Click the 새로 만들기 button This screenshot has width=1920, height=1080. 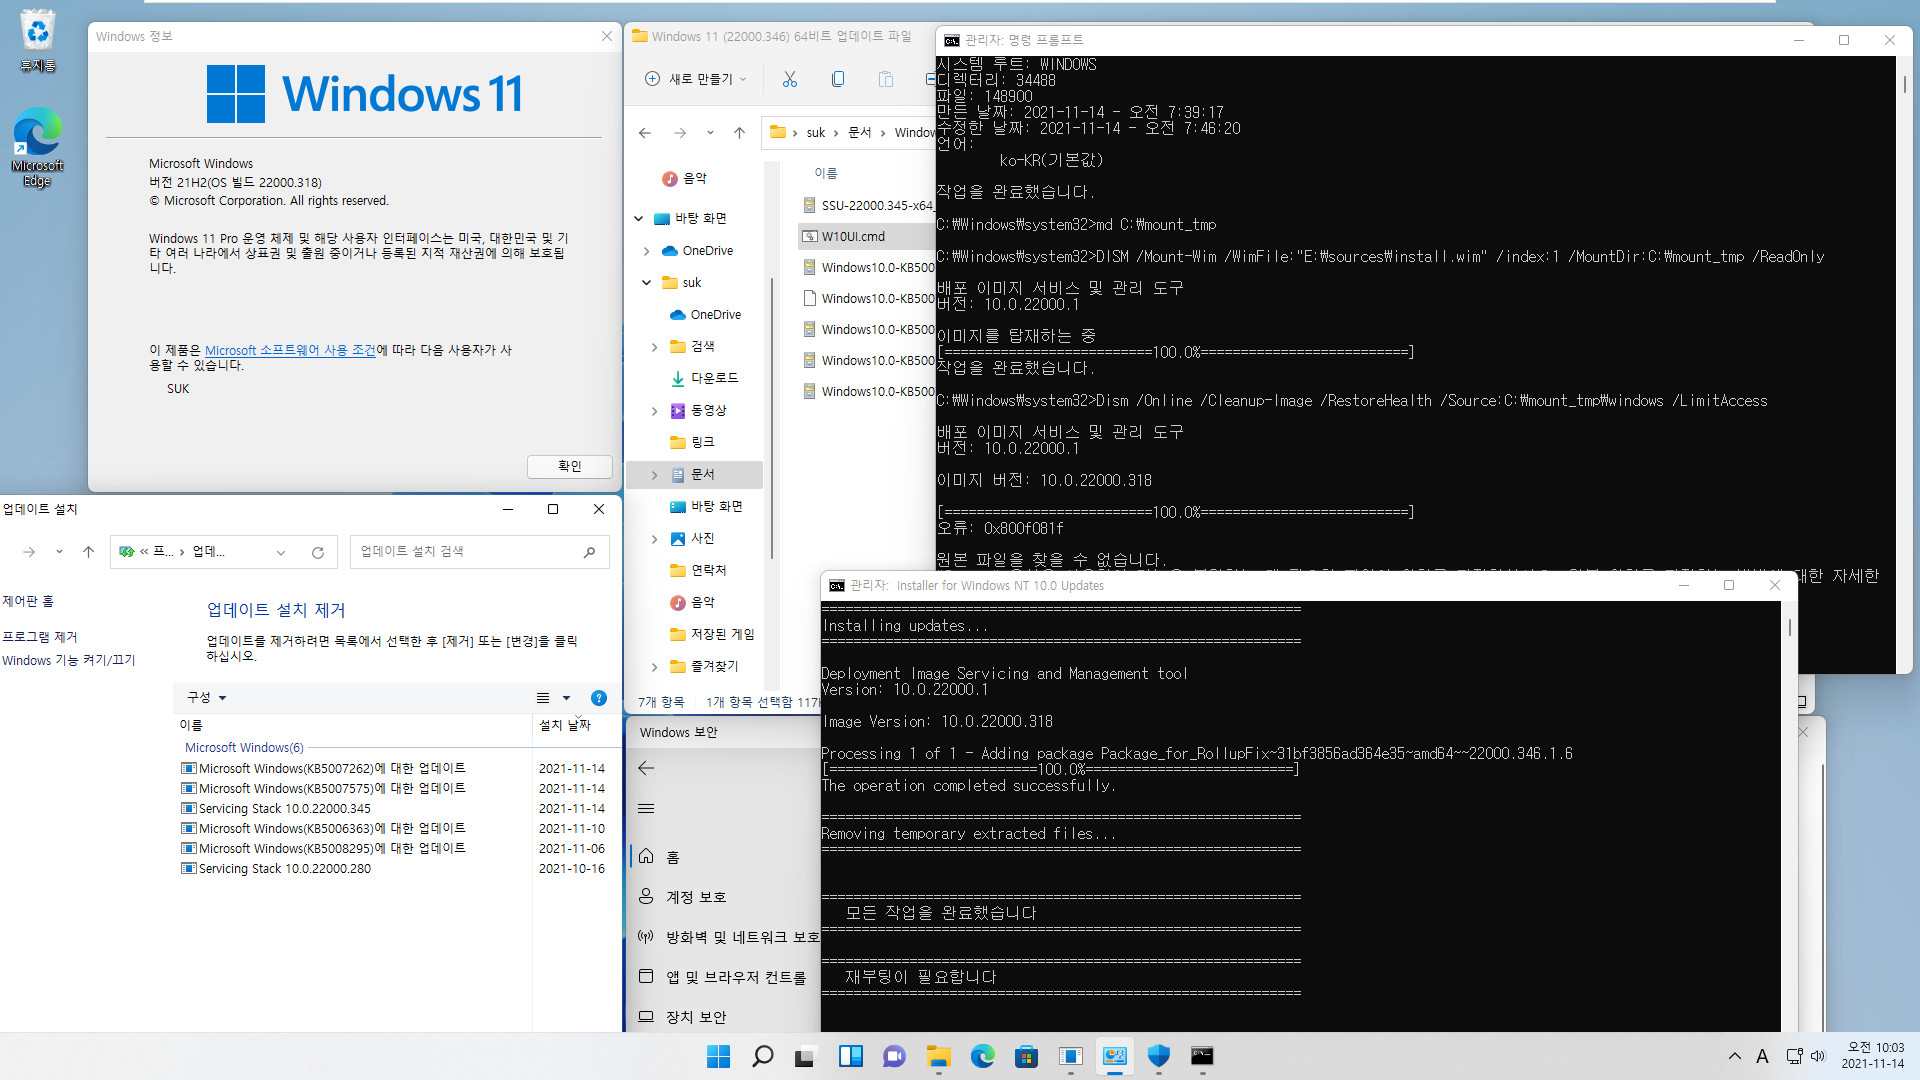point(695,79)
